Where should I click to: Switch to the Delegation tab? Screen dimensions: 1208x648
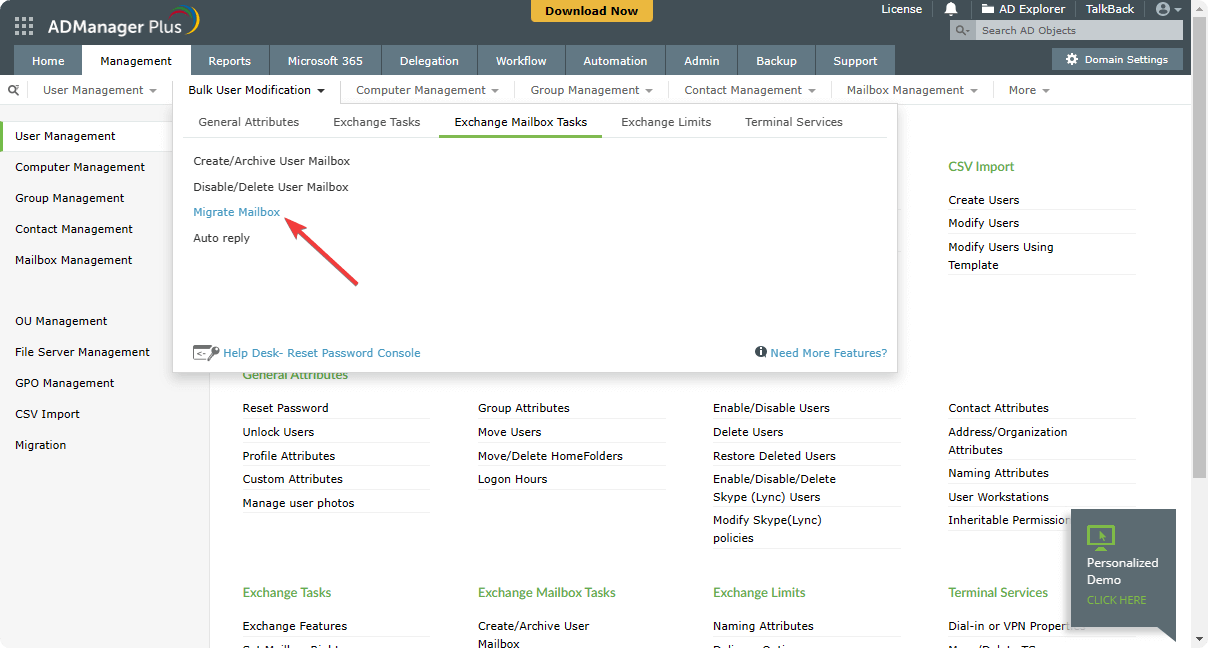click(x=429, y=61)
